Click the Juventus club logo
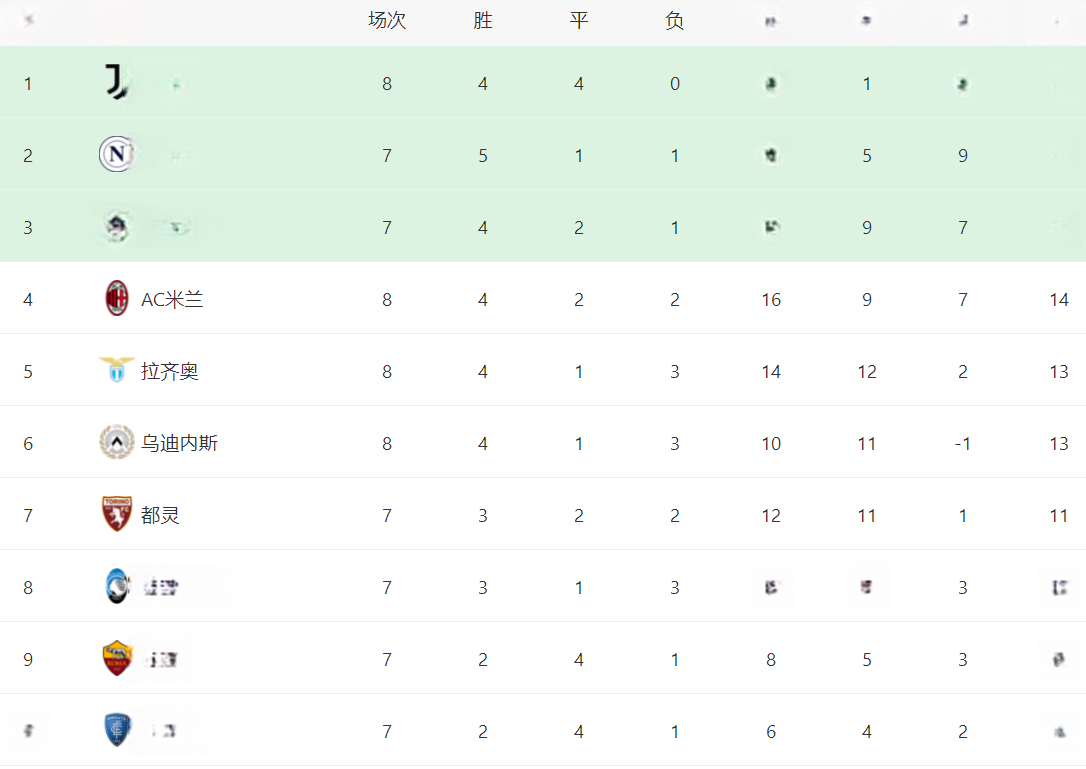This screenshot has width=1086, height=769. [116, 82]
